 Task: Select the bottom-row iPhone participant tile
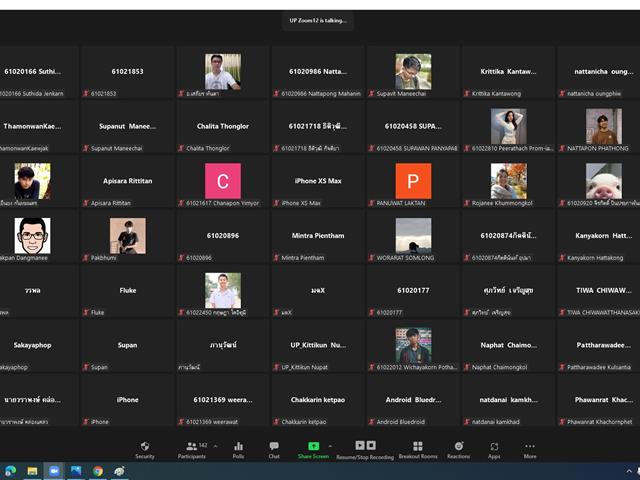tap(127, 400)
